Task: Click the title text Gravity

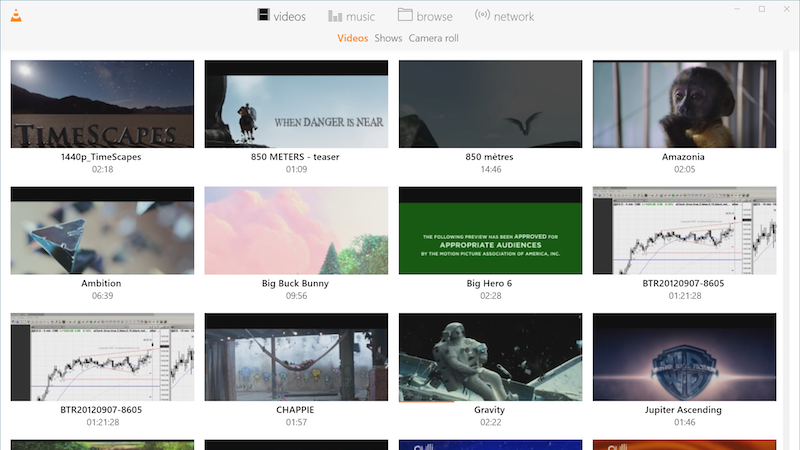Action: point(489,410)
